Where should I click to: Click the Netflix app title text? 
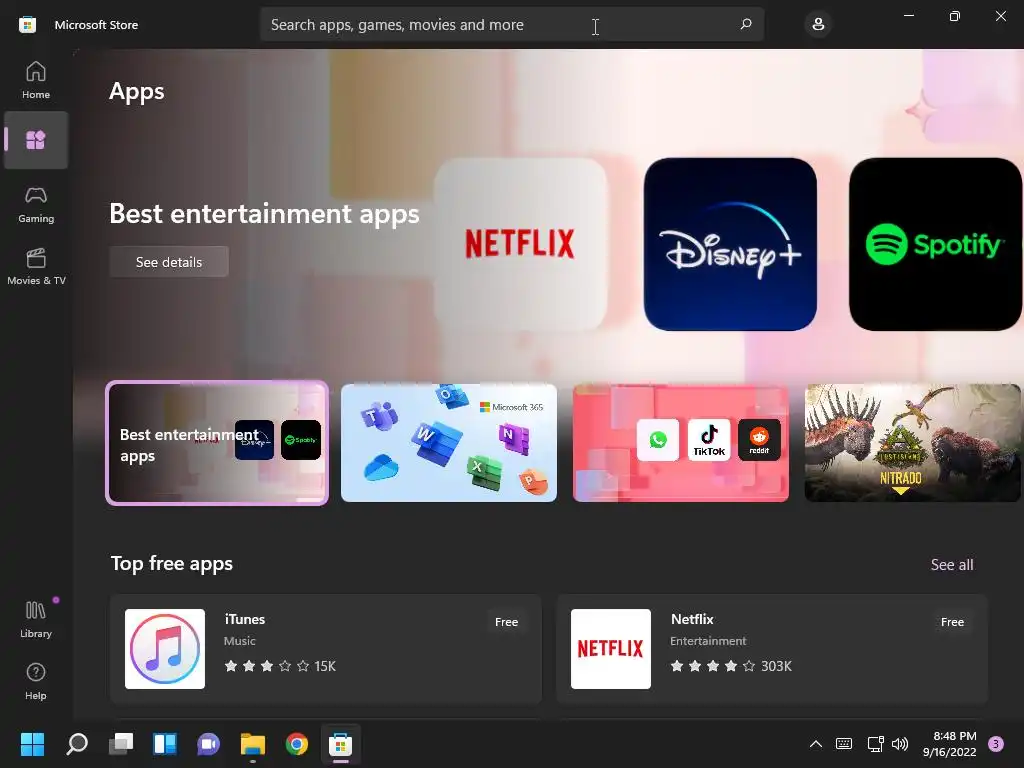[x=692, y=619]
